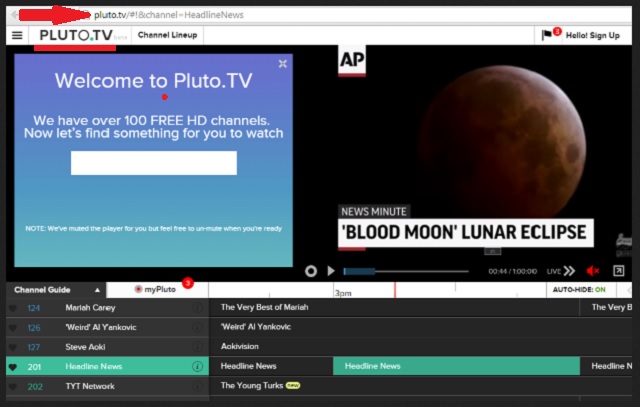Click the AP logo on the video
Screen dimensions: 640x407
tap(352, 60)
